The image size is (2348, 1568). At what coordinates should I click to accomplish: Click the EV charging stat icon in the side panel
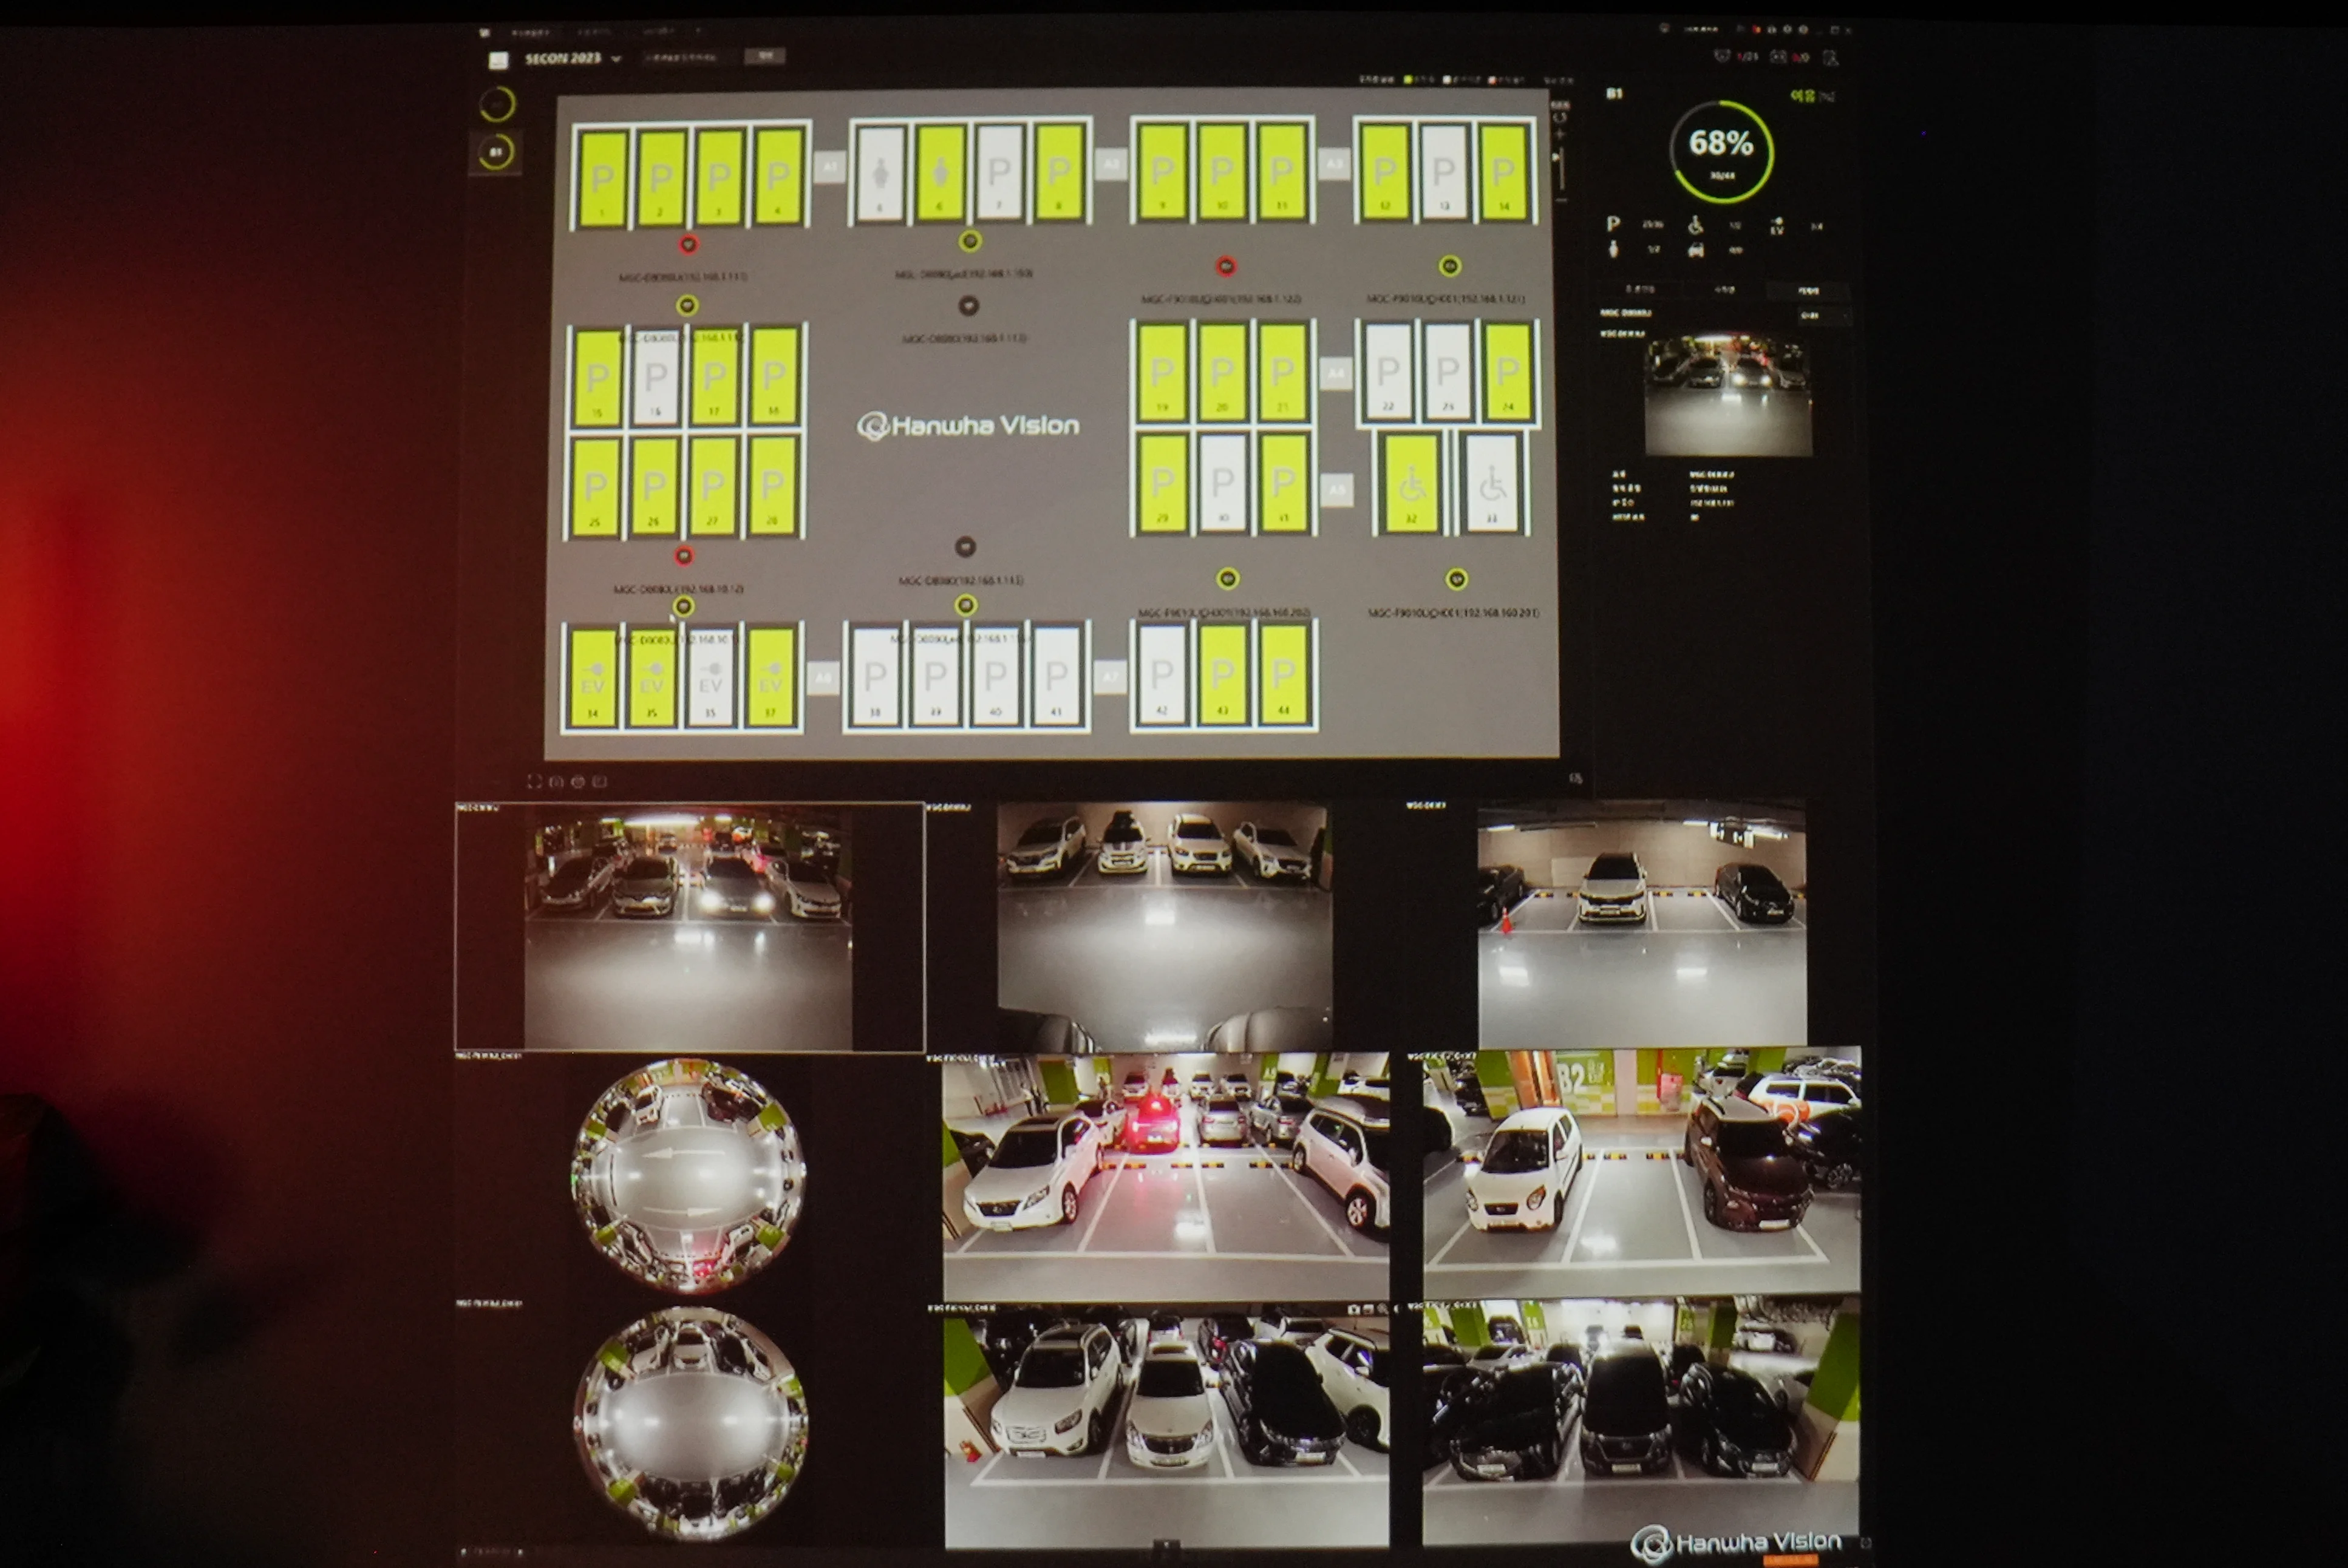[x=1777, y=226]
